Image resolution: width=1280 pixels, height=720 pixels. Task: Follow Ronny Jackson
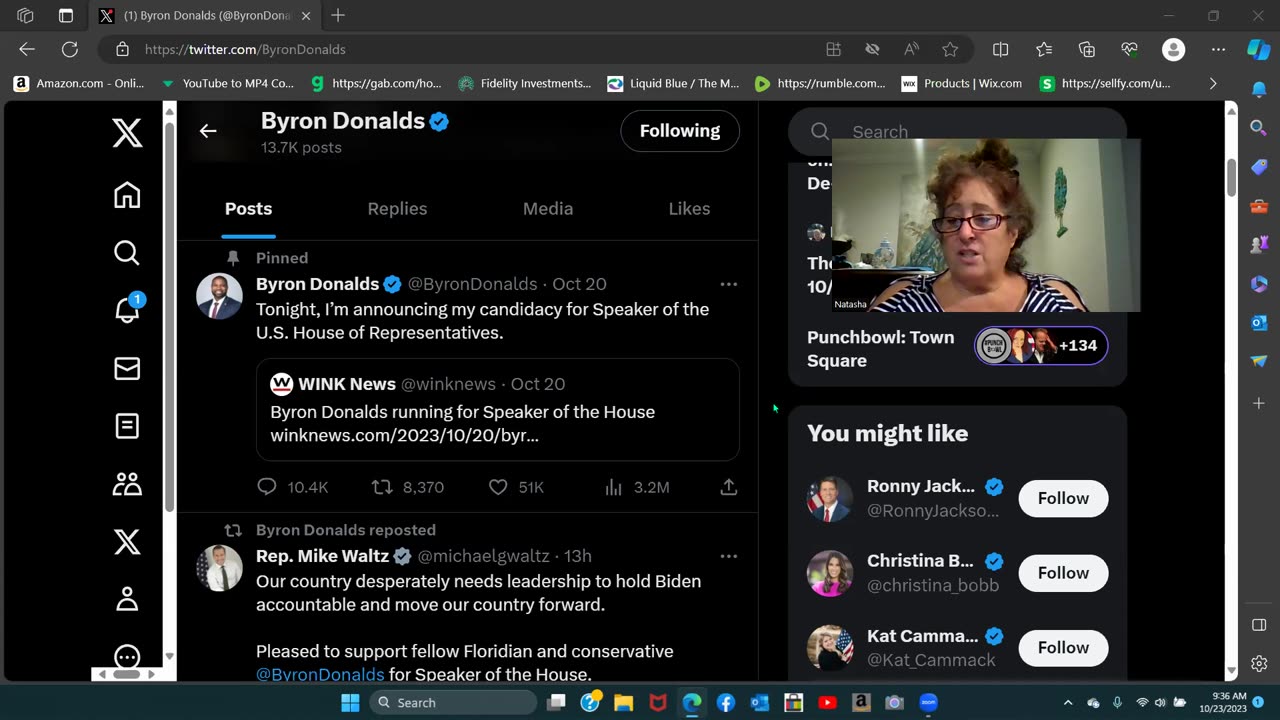point(1063,498)
